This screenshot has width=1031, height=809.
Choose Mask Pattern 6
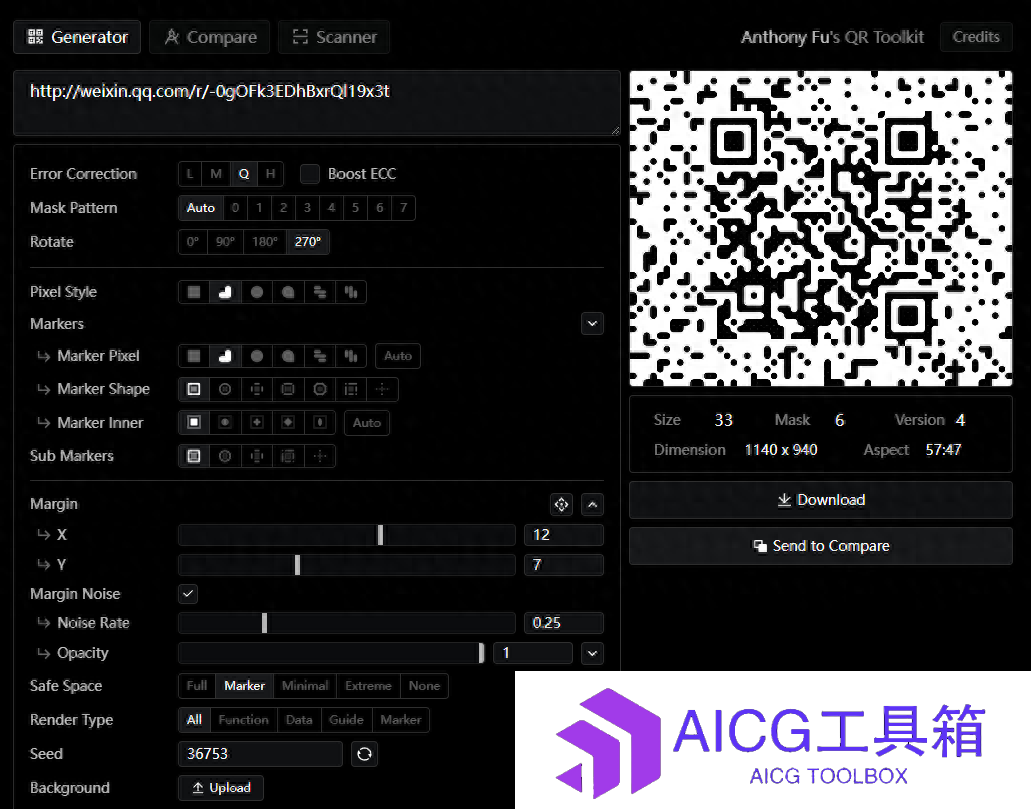pyautogui.click(x=379, y=208)
